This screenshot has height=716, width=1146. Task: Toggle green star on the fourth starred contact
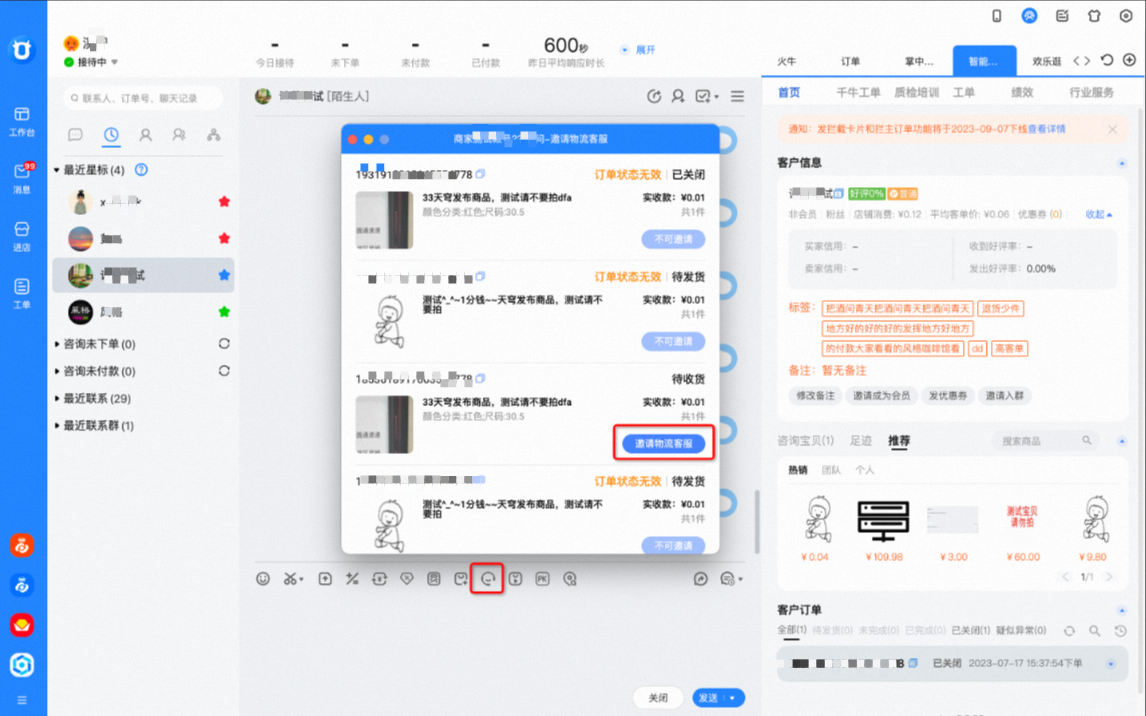pyautogui.click(x=224, y=312)
